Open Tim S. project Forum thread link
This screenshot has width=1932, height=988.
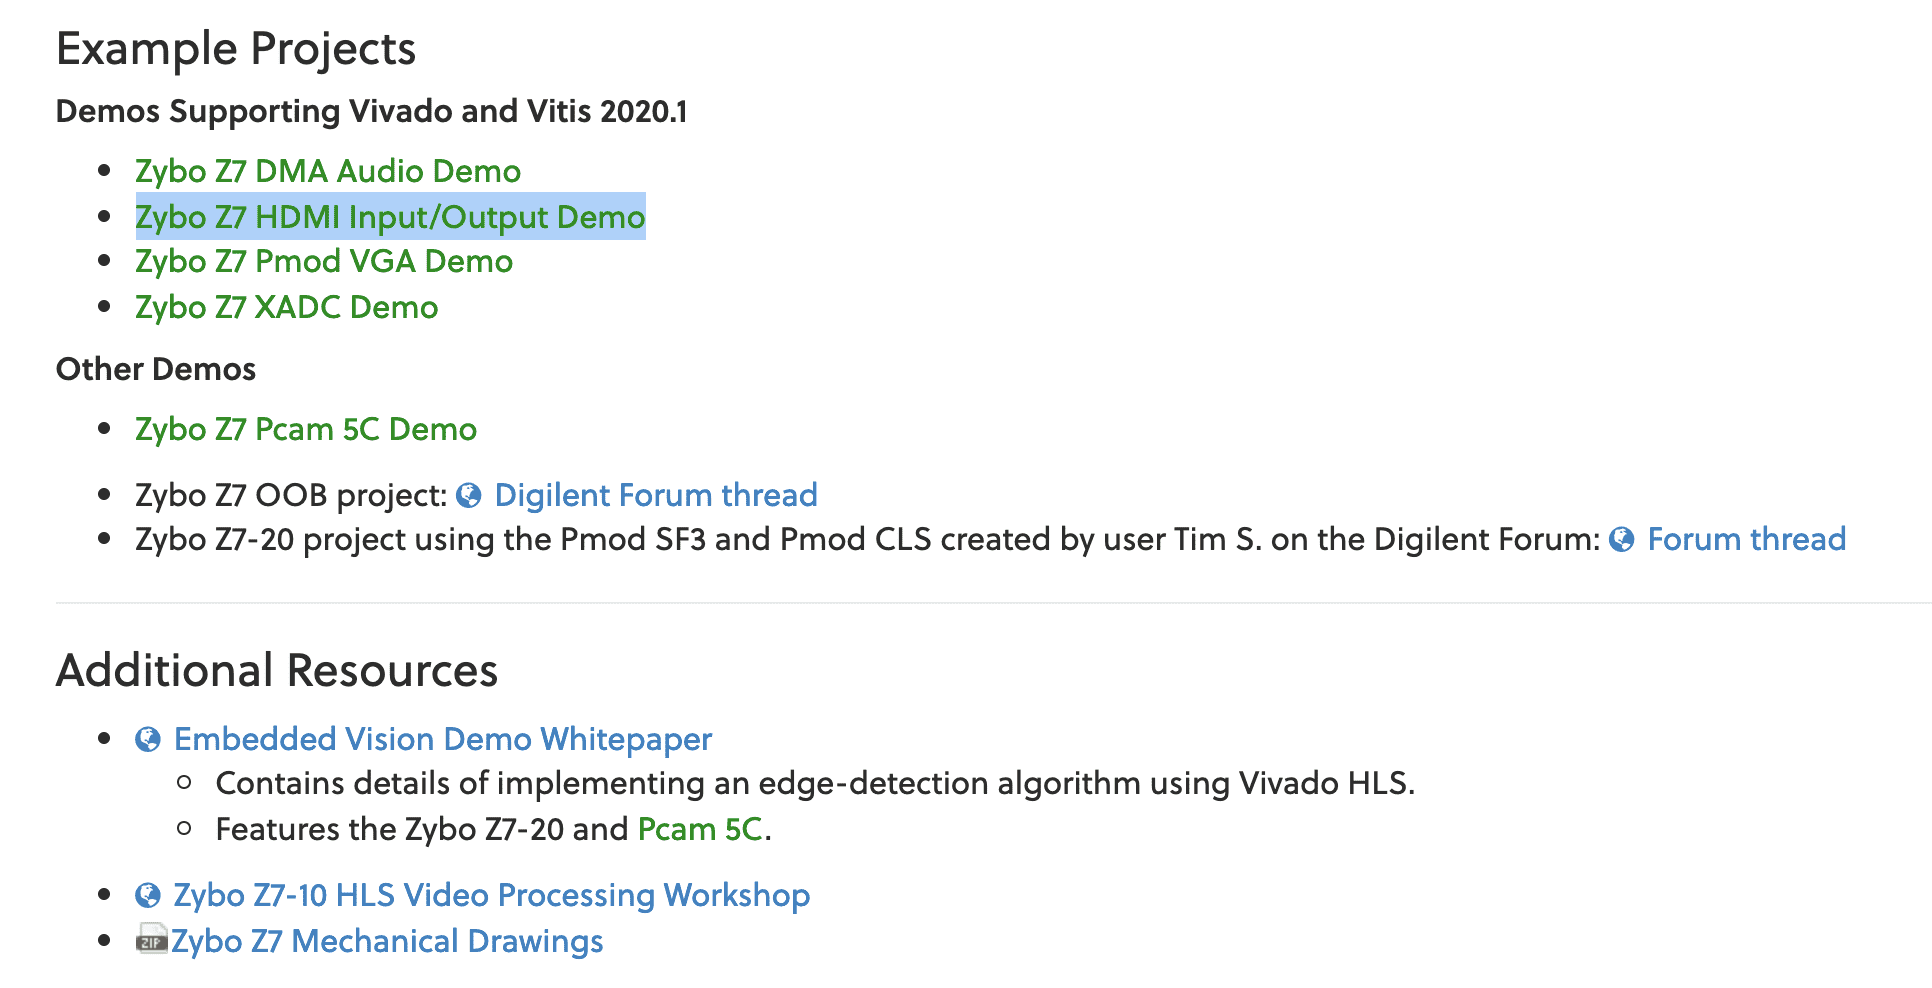(1746, 540)
